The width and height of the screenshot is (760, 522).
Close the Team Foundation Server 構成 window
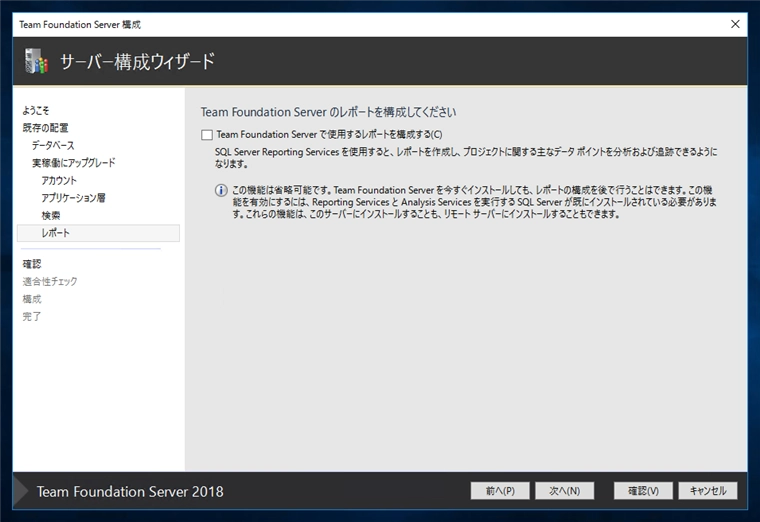735,24
